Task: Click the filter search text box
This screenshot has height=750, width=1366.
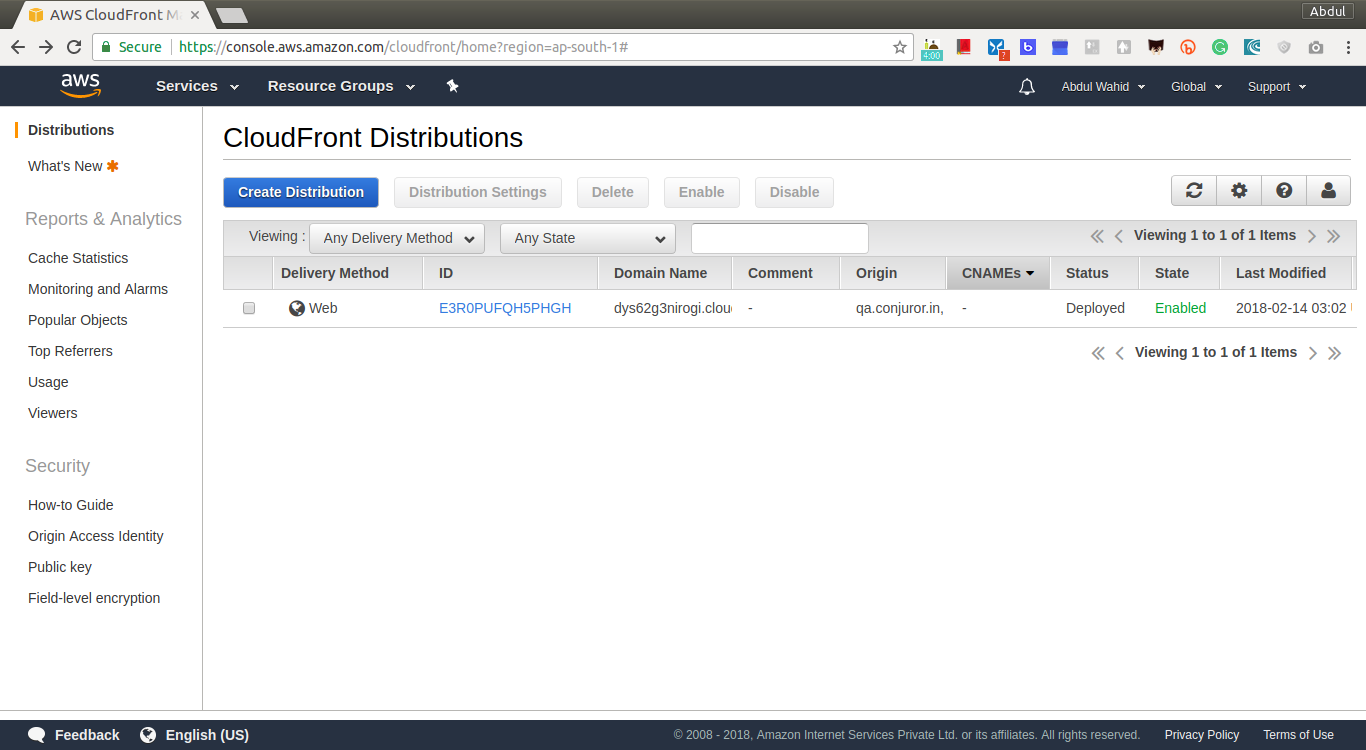Action: click(780, 238)
